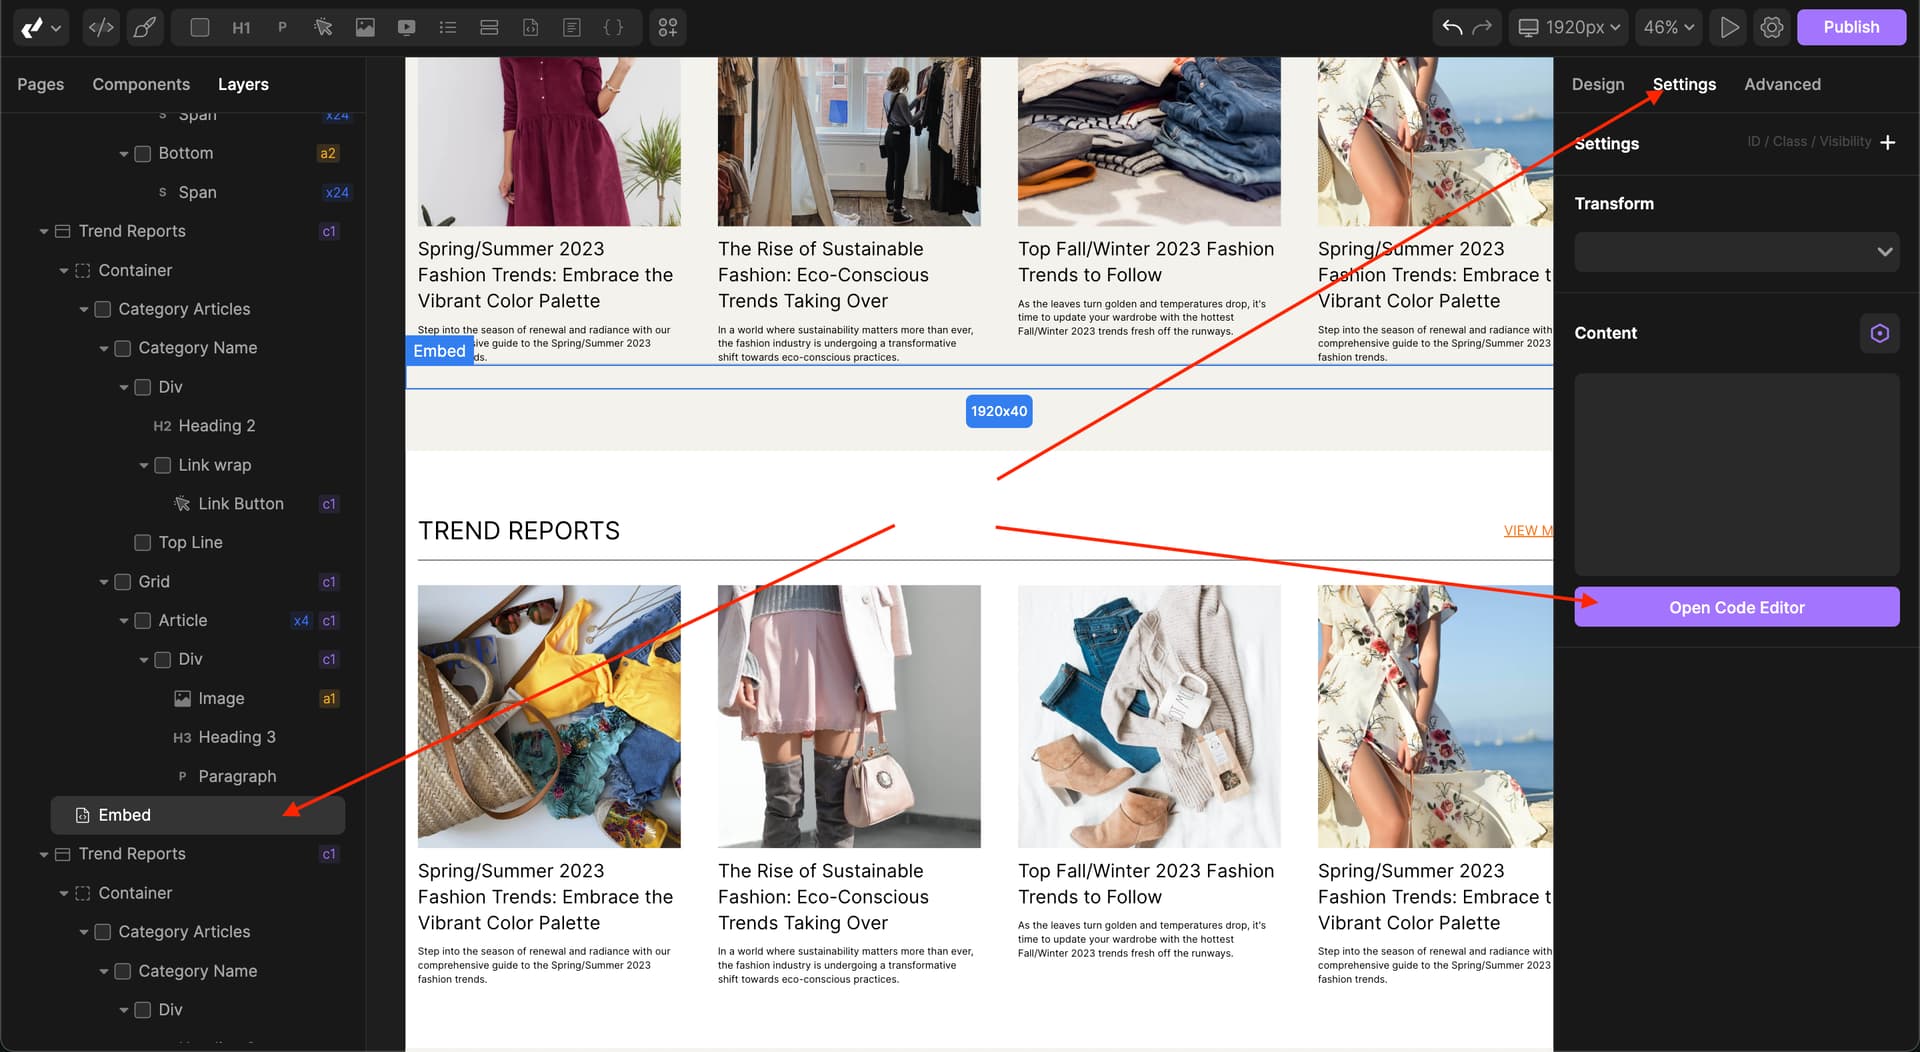Viewport: 1920px width, 1052px height.
Task: Switch to the Components tab
Action: pyautogui.click(x=141, y=84)
